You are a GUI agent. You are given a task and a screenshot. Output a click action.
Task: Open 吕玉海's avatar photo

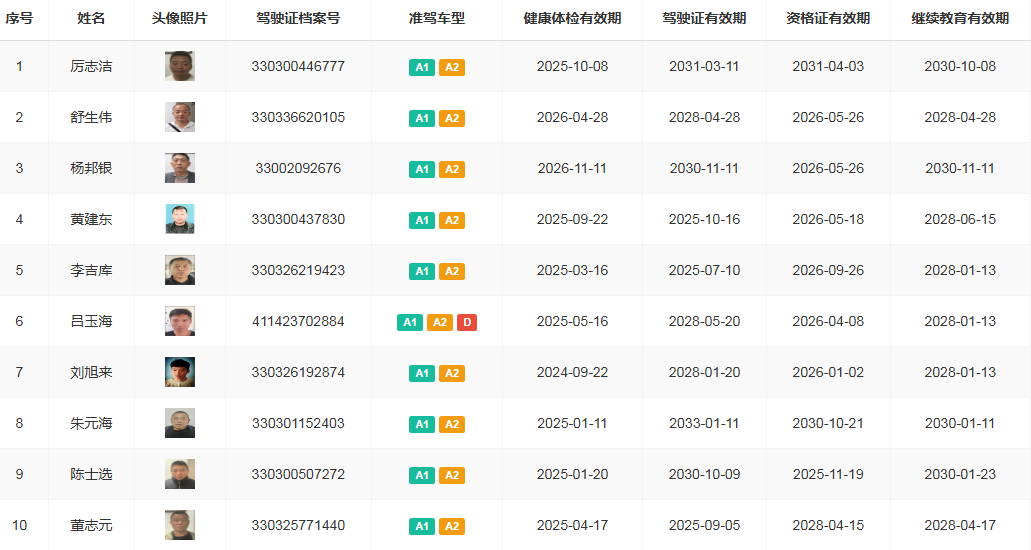click(180, 321)
